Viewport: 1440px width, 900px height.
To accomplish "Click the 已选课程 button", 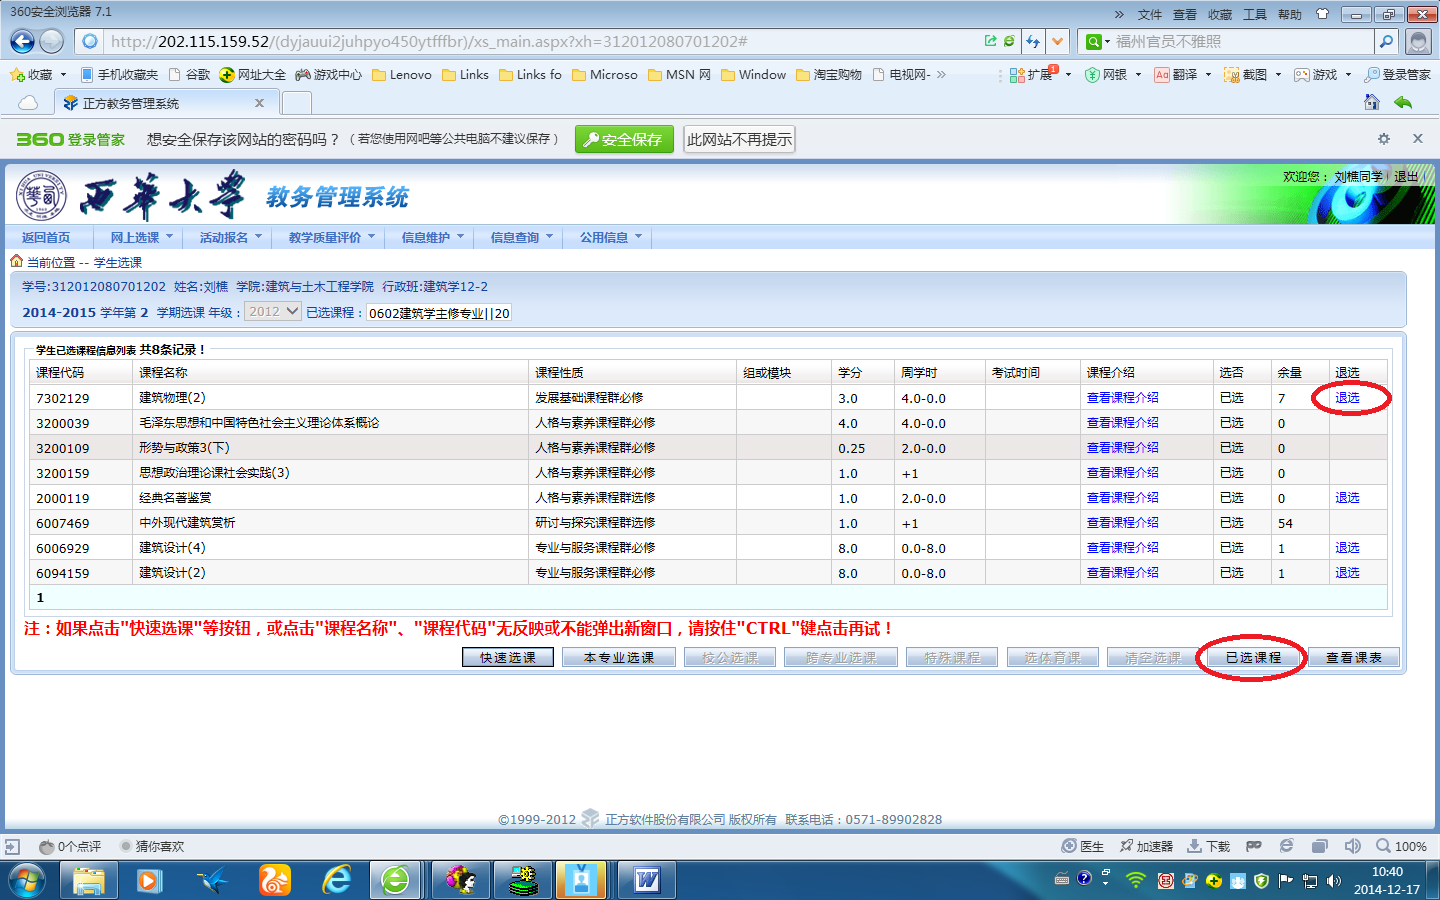I will point(1253,657).
